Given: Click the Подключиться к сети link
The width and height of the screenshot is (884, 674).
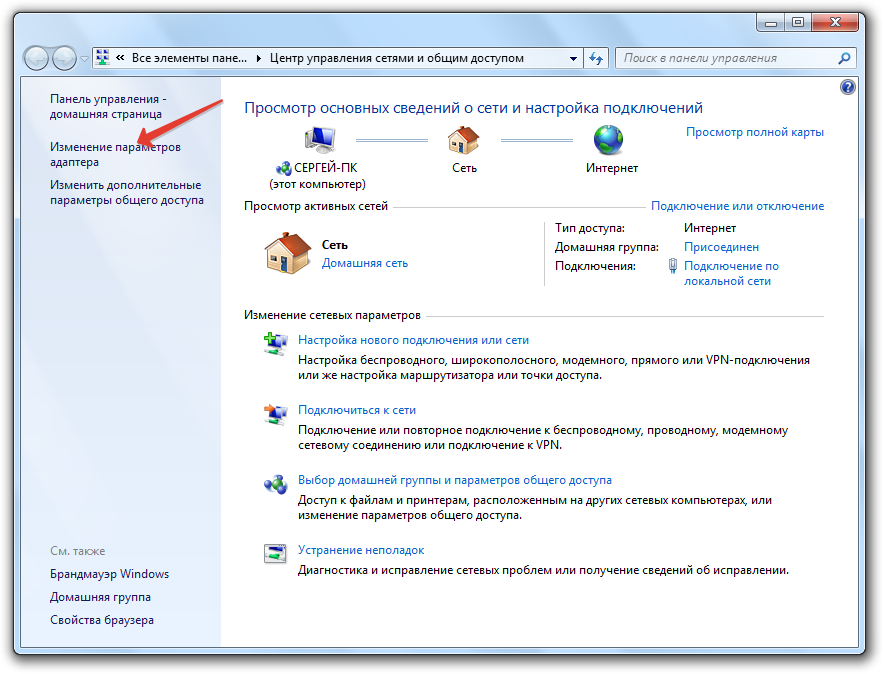Looking at the screenshot, I should (x=357, y=410).
